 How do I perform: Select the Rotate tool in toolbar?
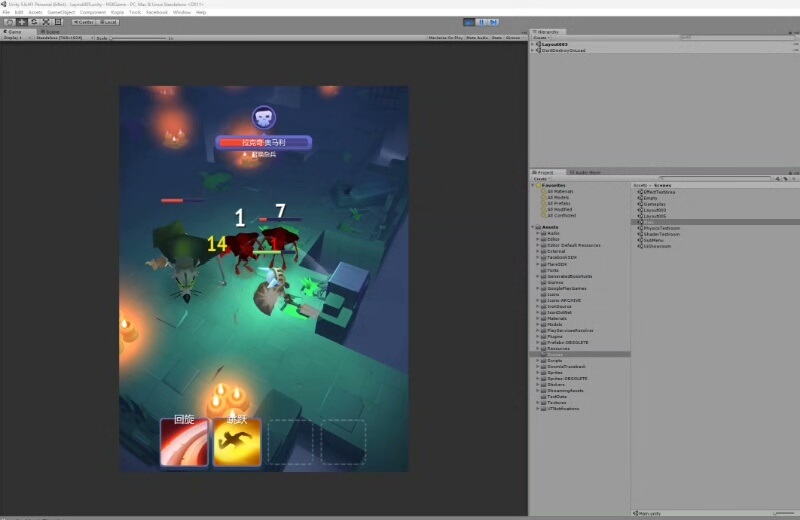pyautogui.click(x=33, y=21)
